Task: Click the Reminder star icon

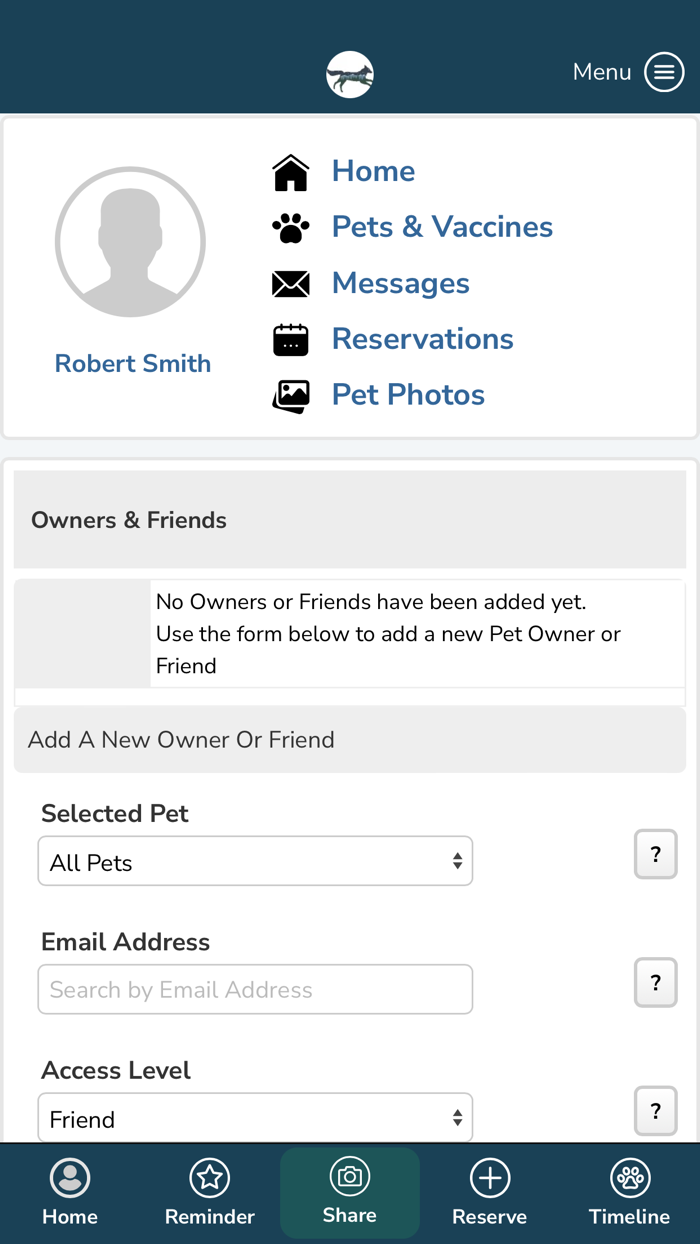Action: coord(209,1179)
